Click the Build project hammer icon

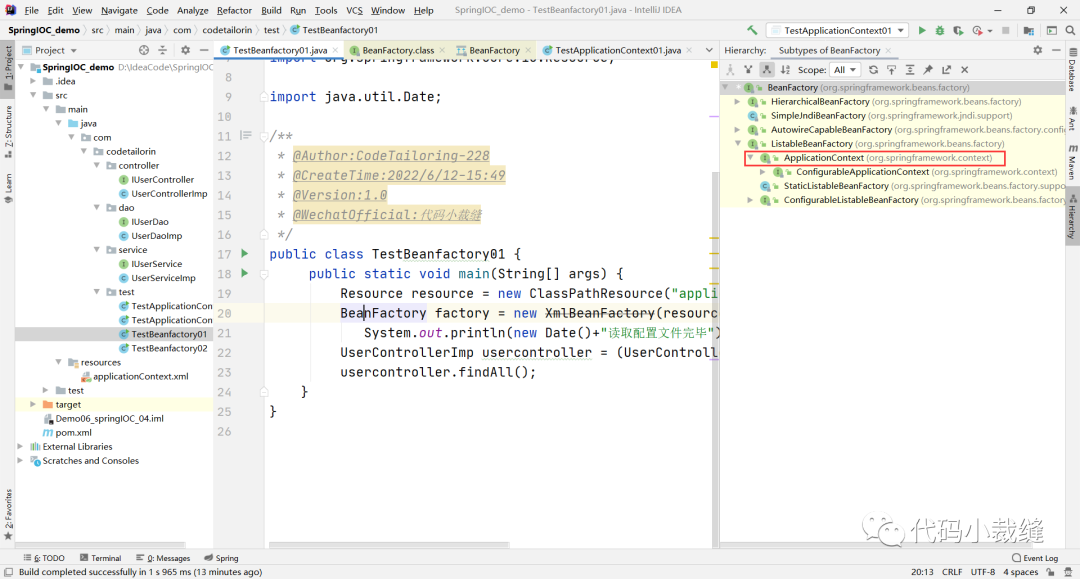[751, 31]
